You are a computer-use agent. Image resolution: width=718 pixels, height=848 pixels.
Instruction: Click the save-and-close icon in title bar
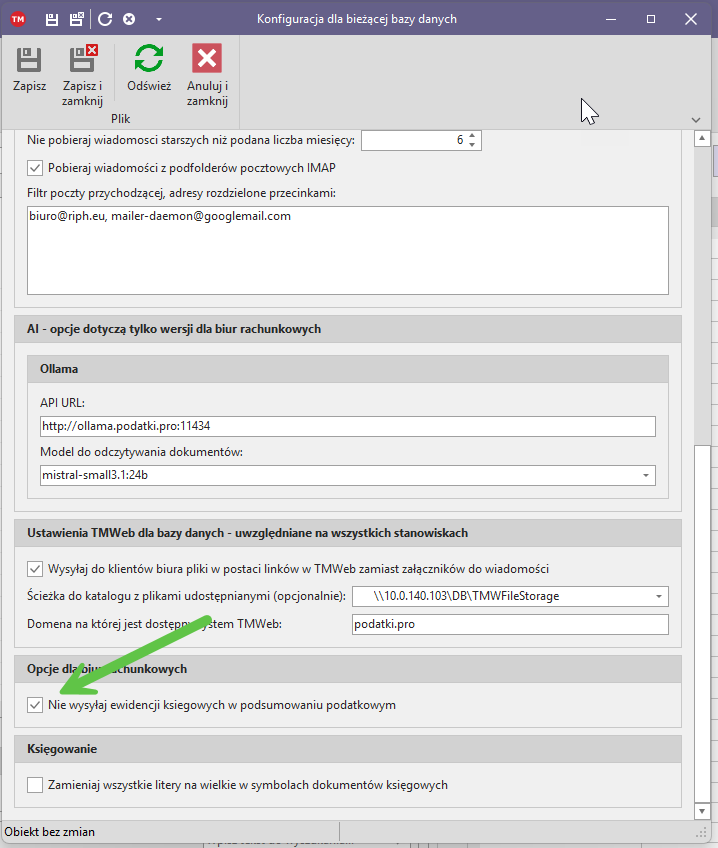(x=77, y=19)
